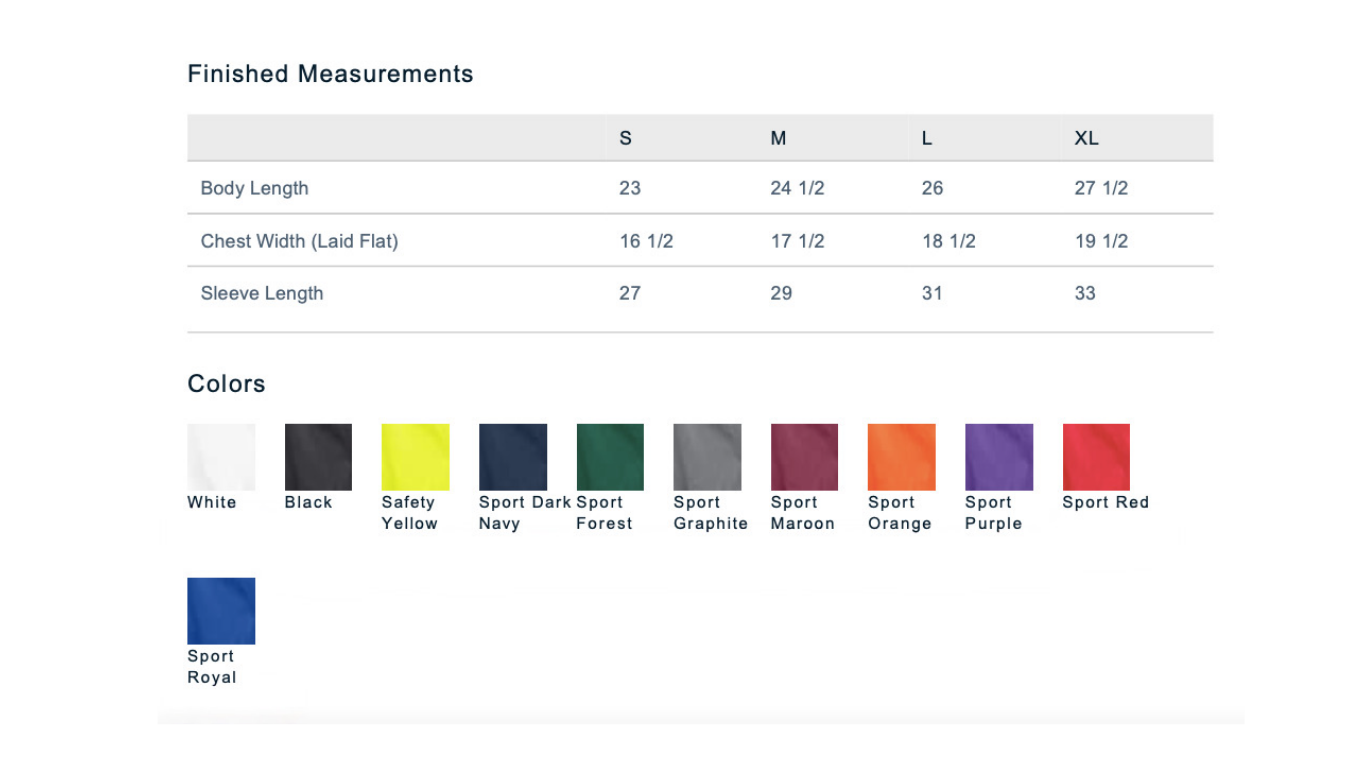This screenshot has width=1366, height=768.
Task: Select the Body Length row label
Action: pyautogui.click(x=254, y=188)
